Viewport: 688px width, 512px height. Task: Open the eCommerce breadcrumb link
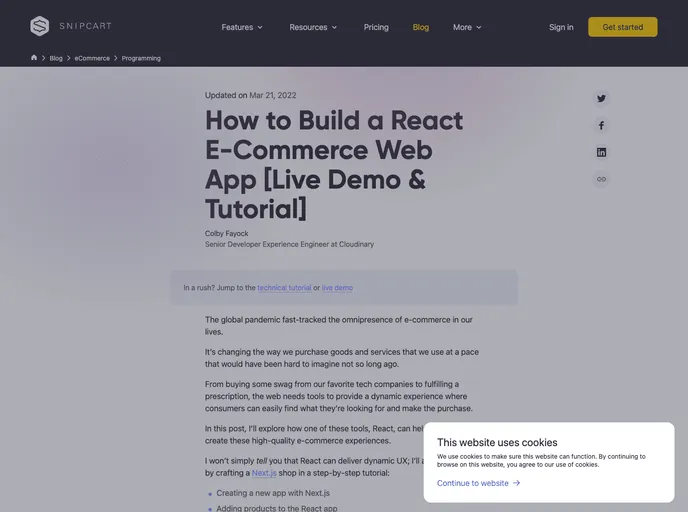click(x=92, y=58)
